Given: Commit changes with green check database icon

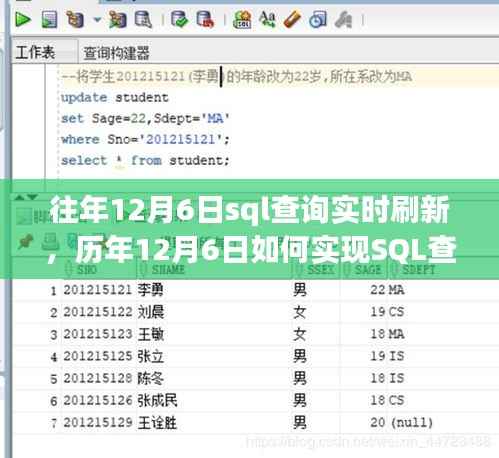Looking at the screenshot, I should pyautogui.click(x=179, y=19).
